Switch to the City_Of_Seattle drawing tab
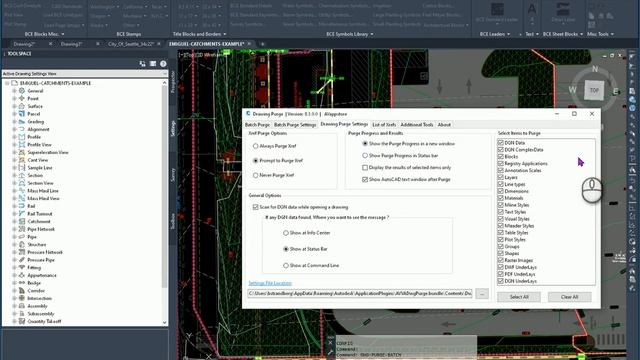 point(131,44)
